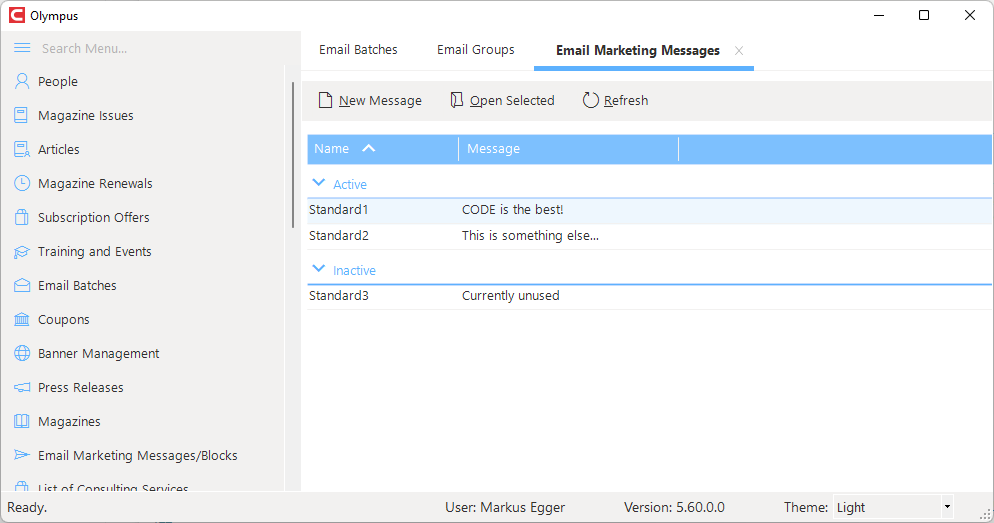Screen dimensions: 994x523
Task: Select the Standard2 message row
Action: (x=650, y=236)
